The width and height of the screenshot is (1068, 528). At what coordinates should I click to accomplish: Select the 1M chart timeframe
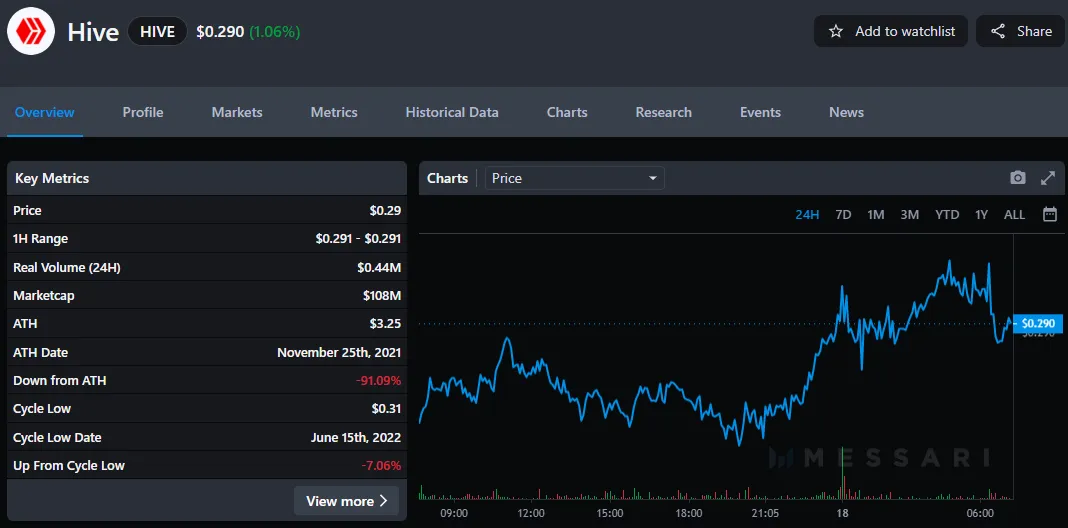pos(876,215)
